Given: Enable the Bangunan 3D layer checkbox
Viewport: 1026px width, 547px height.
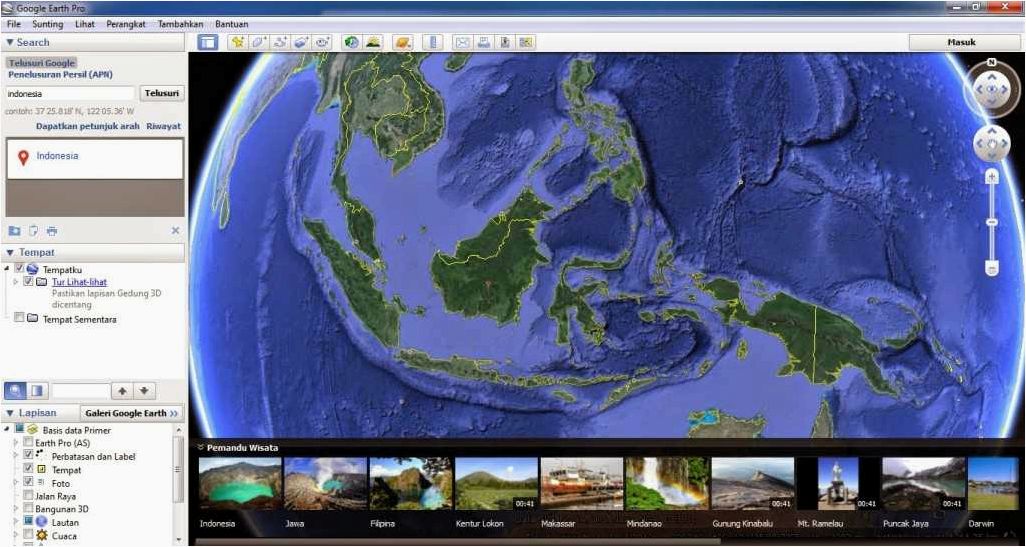Looking at the screenshot, I should pos(27,508).
